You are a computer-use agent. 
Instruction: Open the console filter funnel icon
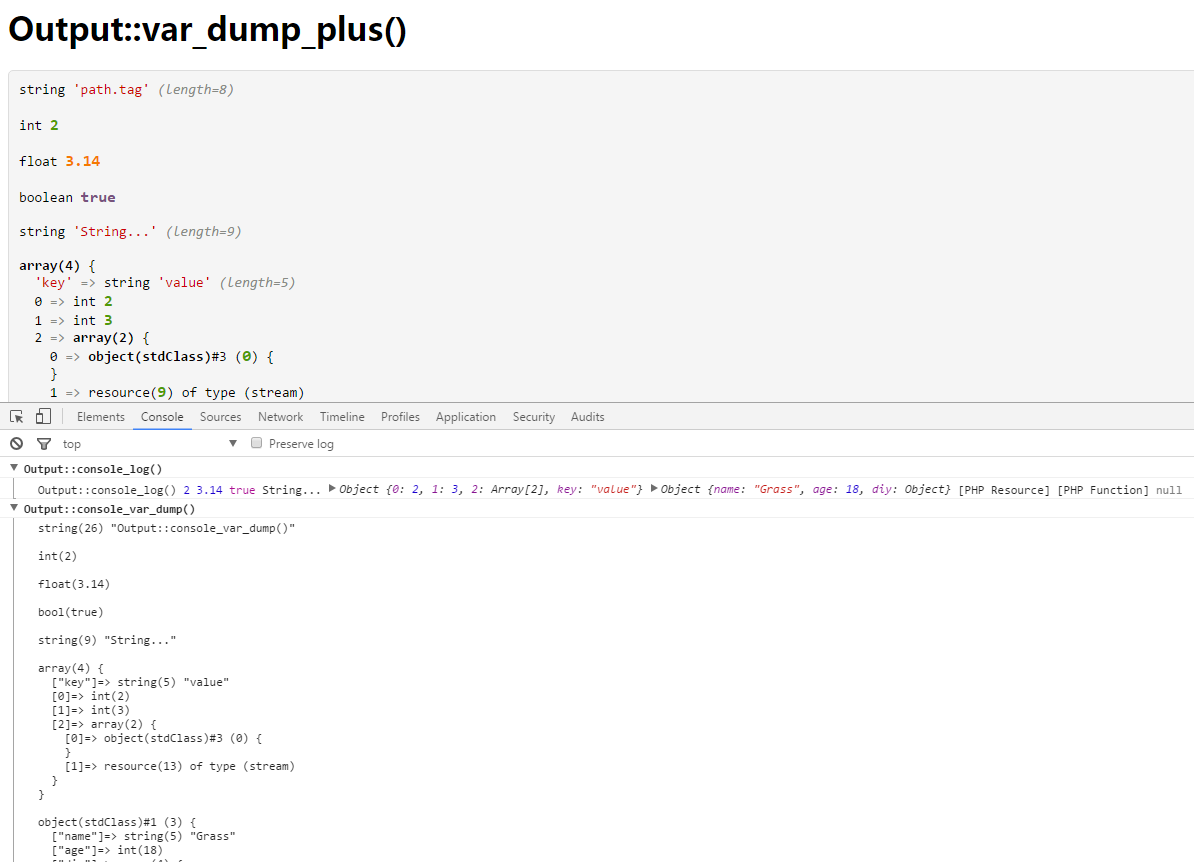point(44,443)
